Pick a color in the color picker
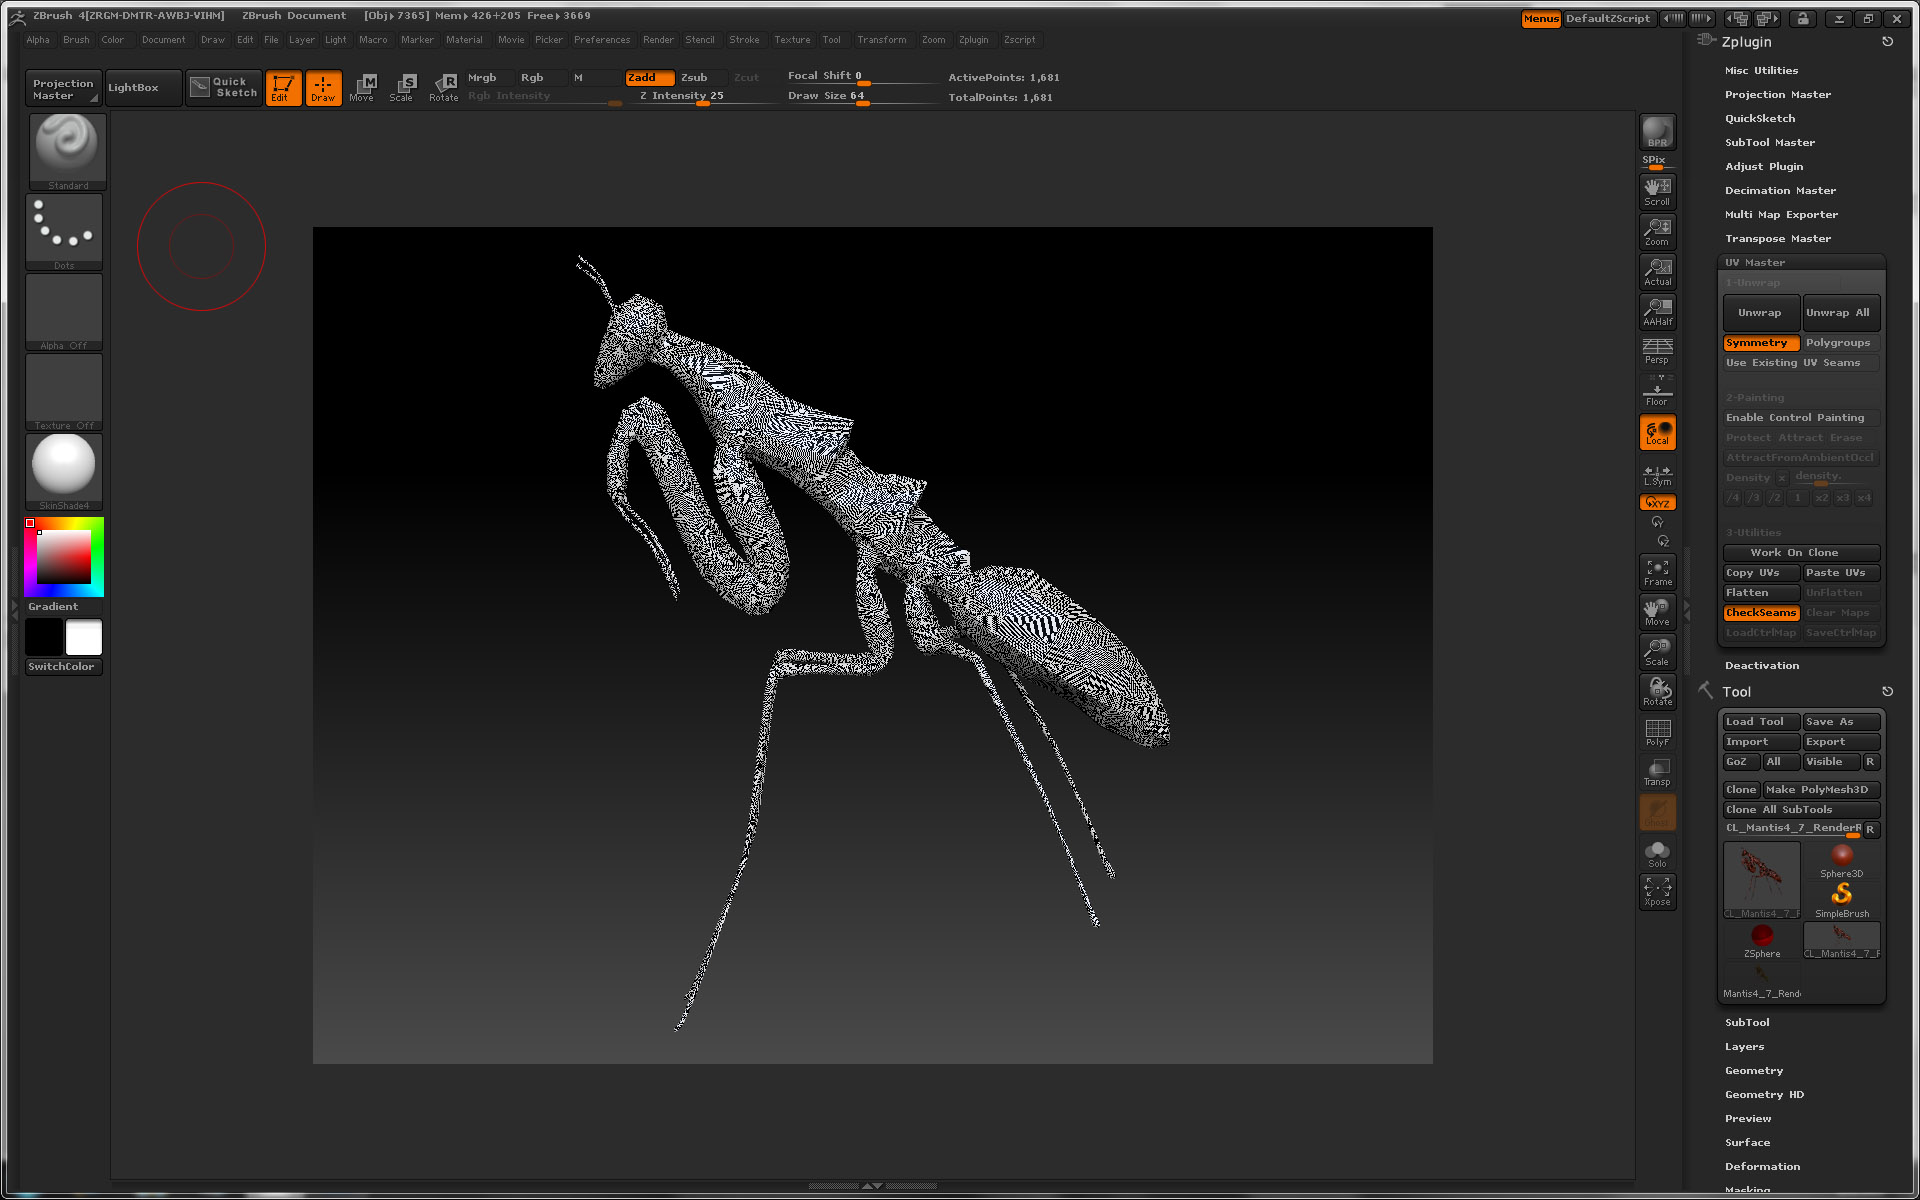The height and width of the screenshot is (1200, 1920). [64, 557]
